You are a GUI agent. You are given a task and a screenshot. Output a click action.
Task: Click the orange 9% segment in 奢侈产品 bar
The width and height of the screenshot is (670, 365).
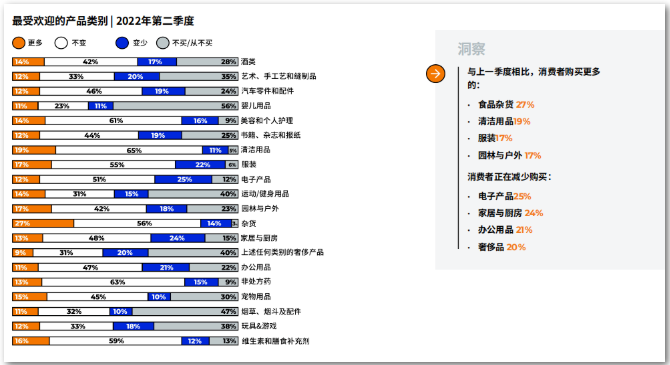pyautogui.click(x=23, y=253)
